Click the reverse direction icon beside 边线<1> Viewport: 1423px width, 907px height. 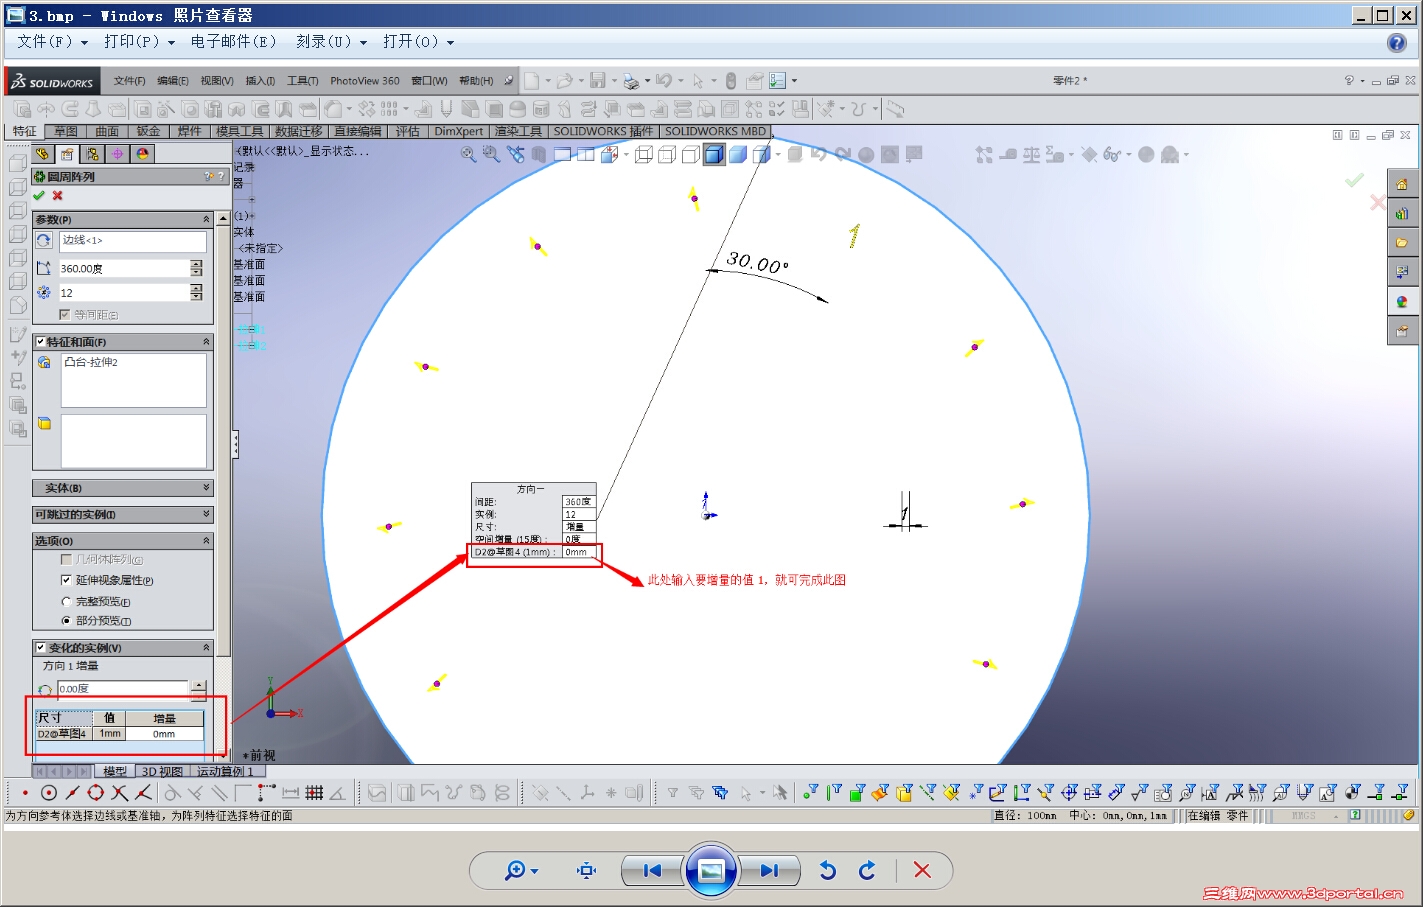coord(44,241)
